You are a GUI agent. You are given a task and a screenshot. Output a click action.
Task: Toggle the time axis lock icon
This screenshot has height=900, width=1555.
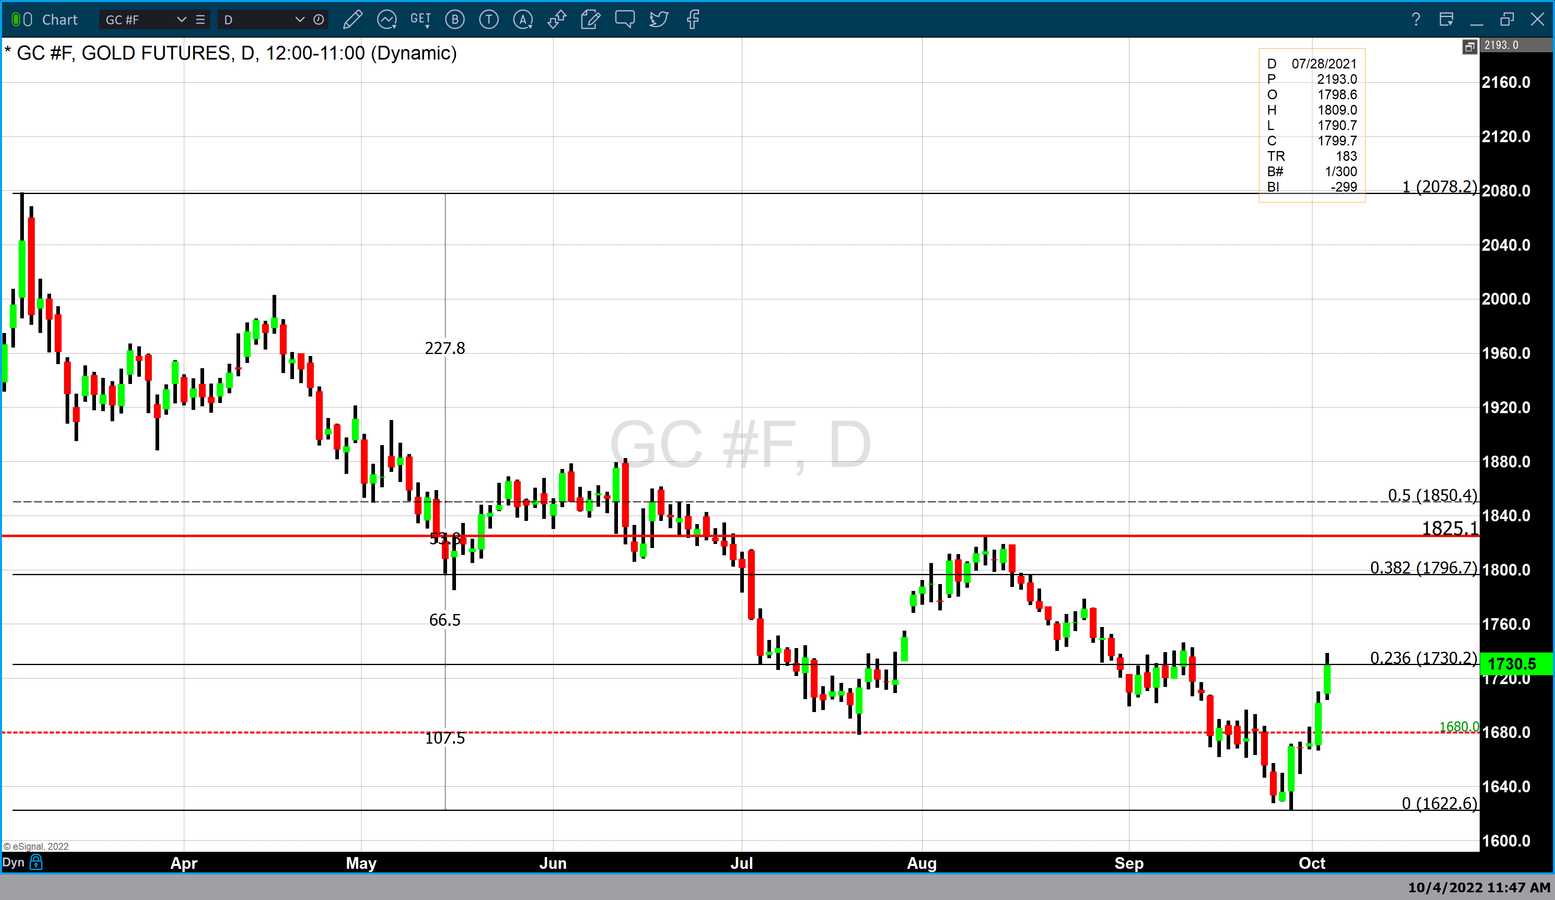37,862
